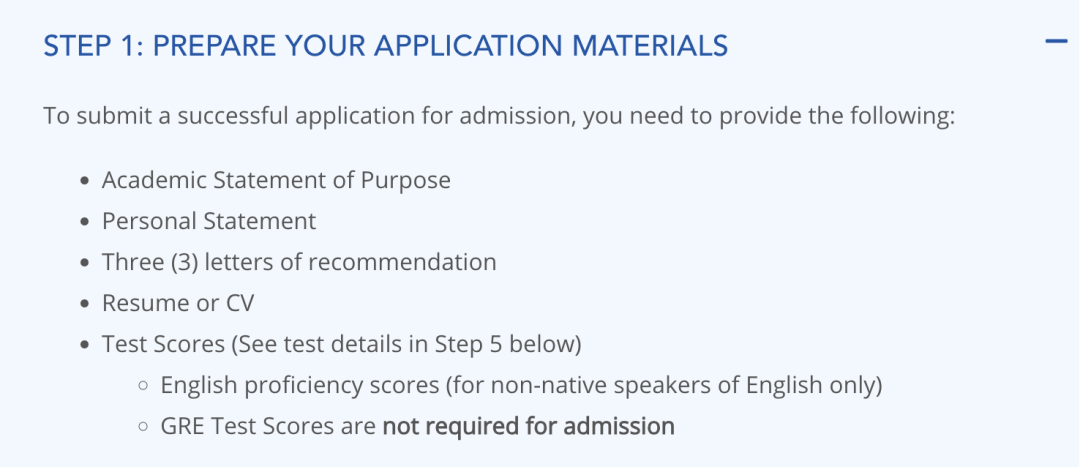Click the words Step 5 below

(x=504, y=344)
